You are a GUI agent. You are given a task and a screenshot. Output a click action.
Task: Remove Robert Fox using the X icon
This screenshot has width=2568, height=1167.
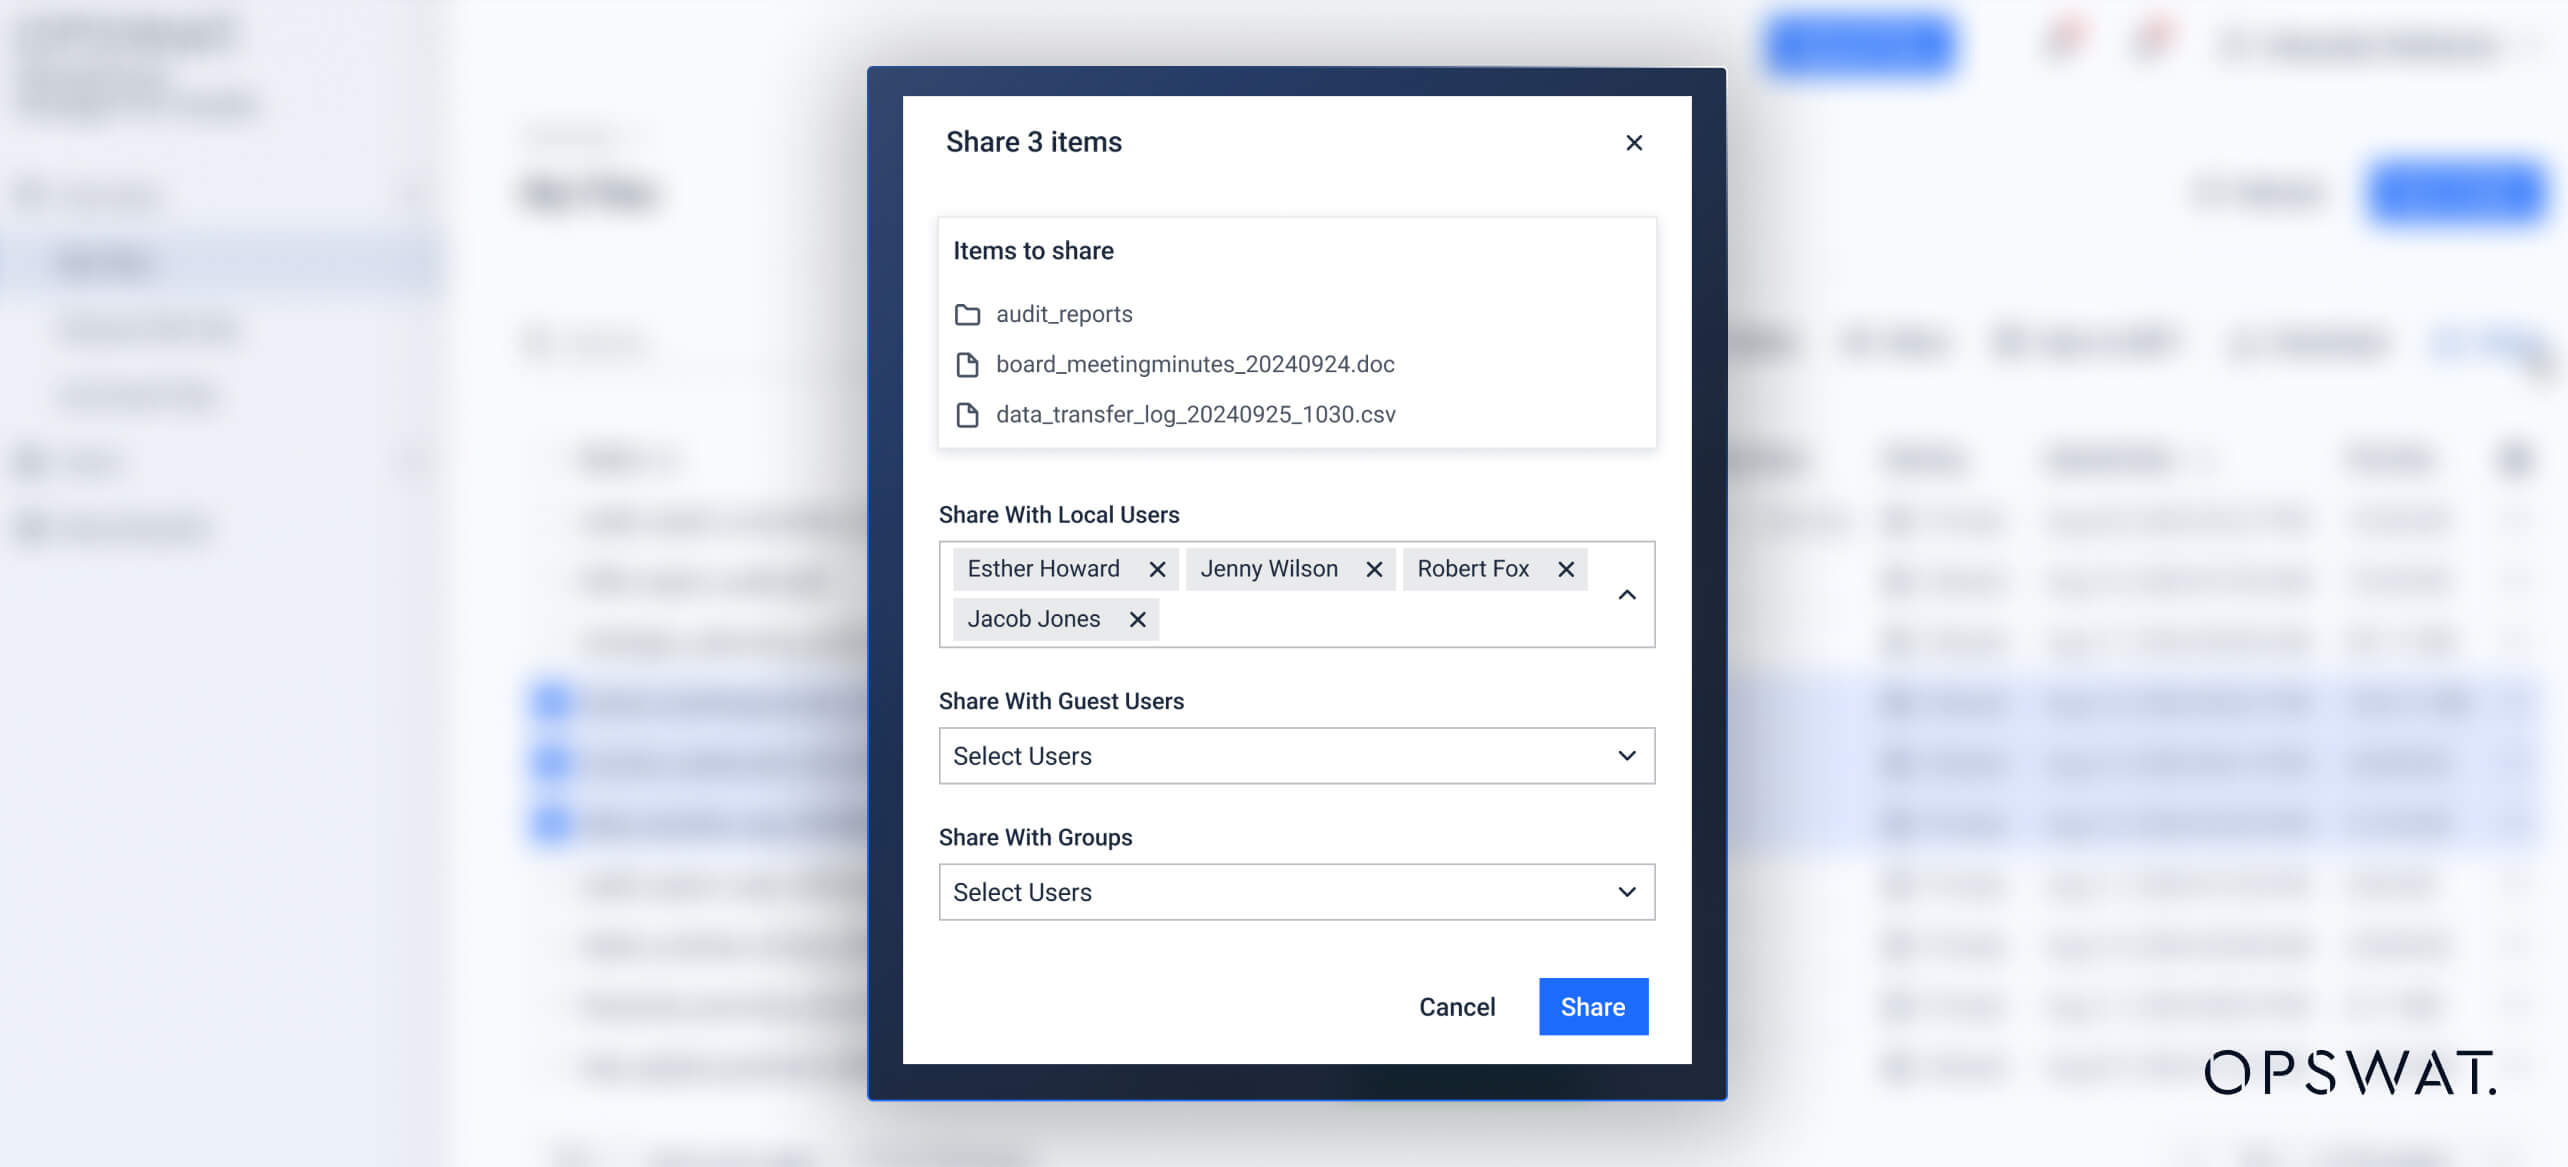1566,569
